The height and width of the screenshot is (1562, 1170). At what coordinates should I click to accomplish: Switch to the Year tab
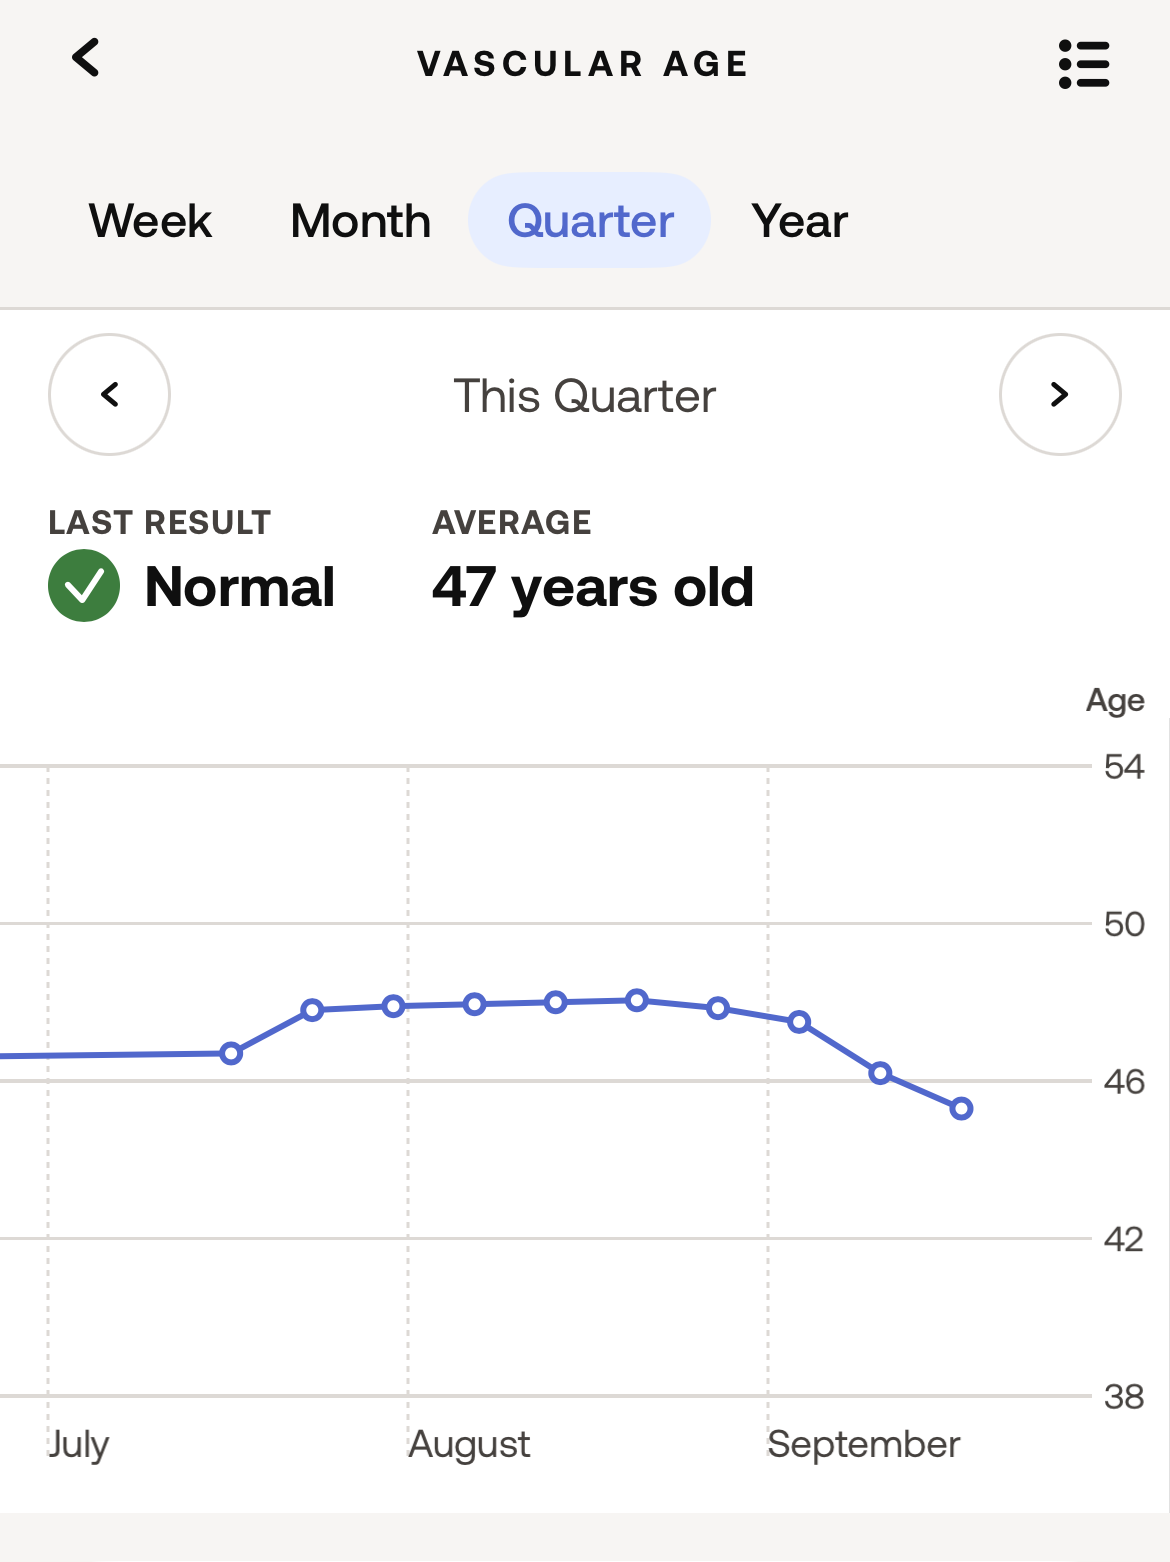click(x=800, y=221)
